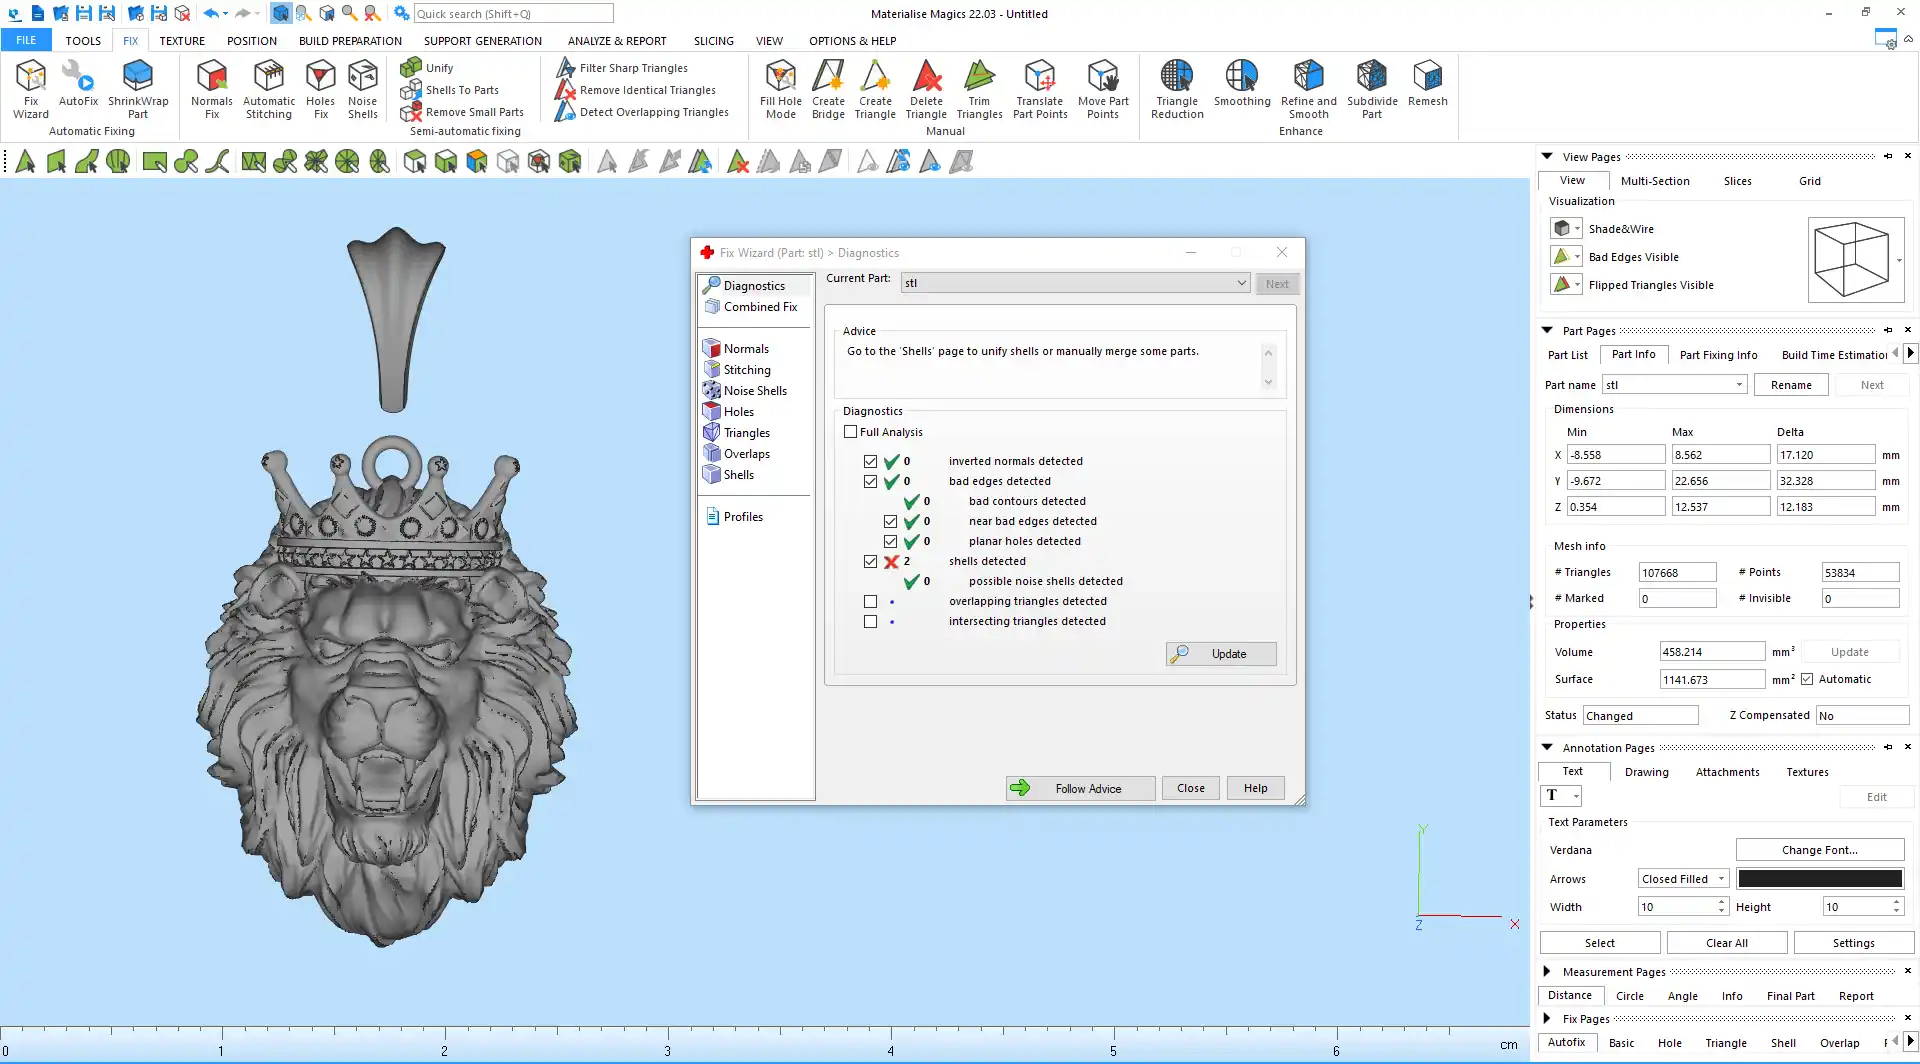Enable the Full Analysis checkbox
1920x1064 pixels.
851,432
